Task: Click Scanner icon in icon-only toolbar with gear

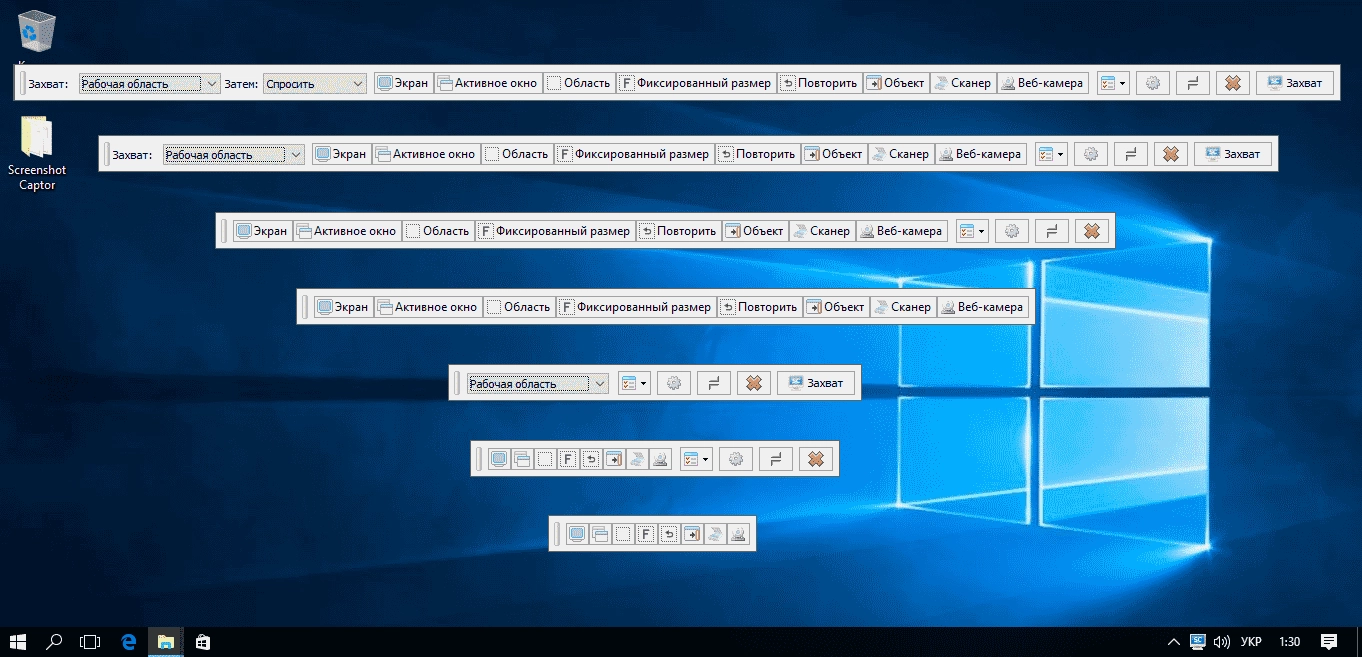Action: click(637, 459)
